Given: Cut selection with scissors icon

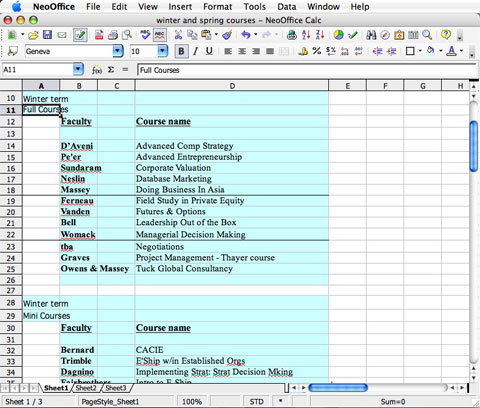Looking at the screenshot, I should click(x=178, y=35).
